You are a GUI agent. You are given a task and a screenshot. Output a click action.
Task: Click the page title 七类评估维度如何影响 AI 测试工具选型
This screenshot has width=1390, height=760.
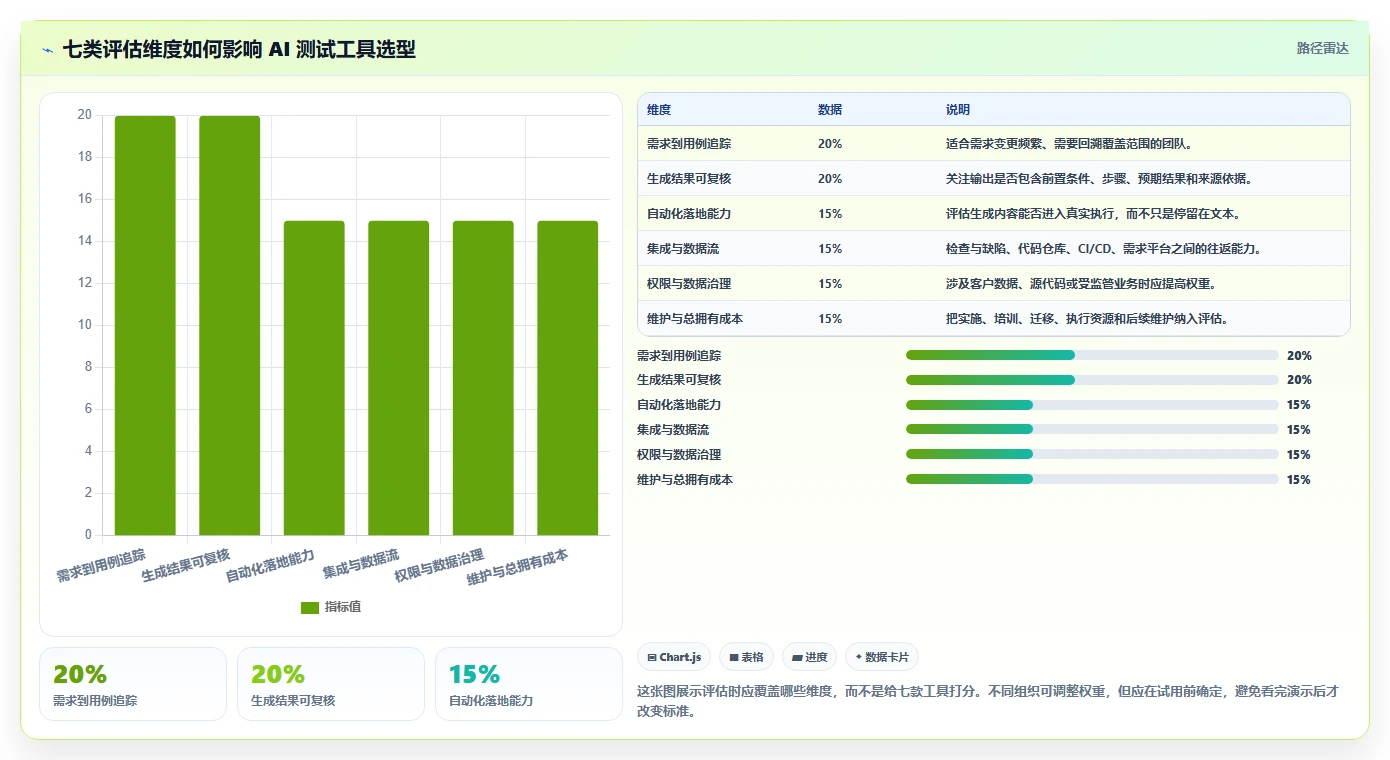(239, 49)
